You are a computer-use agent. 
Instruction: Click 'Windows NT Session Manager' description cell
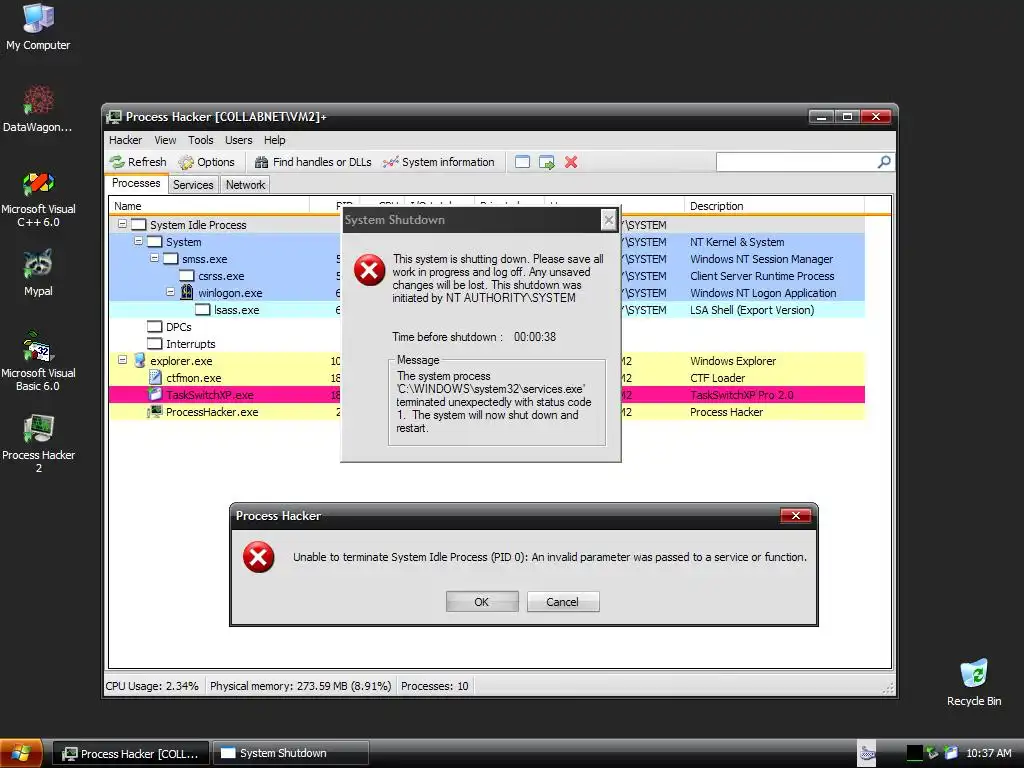[761, 259]
